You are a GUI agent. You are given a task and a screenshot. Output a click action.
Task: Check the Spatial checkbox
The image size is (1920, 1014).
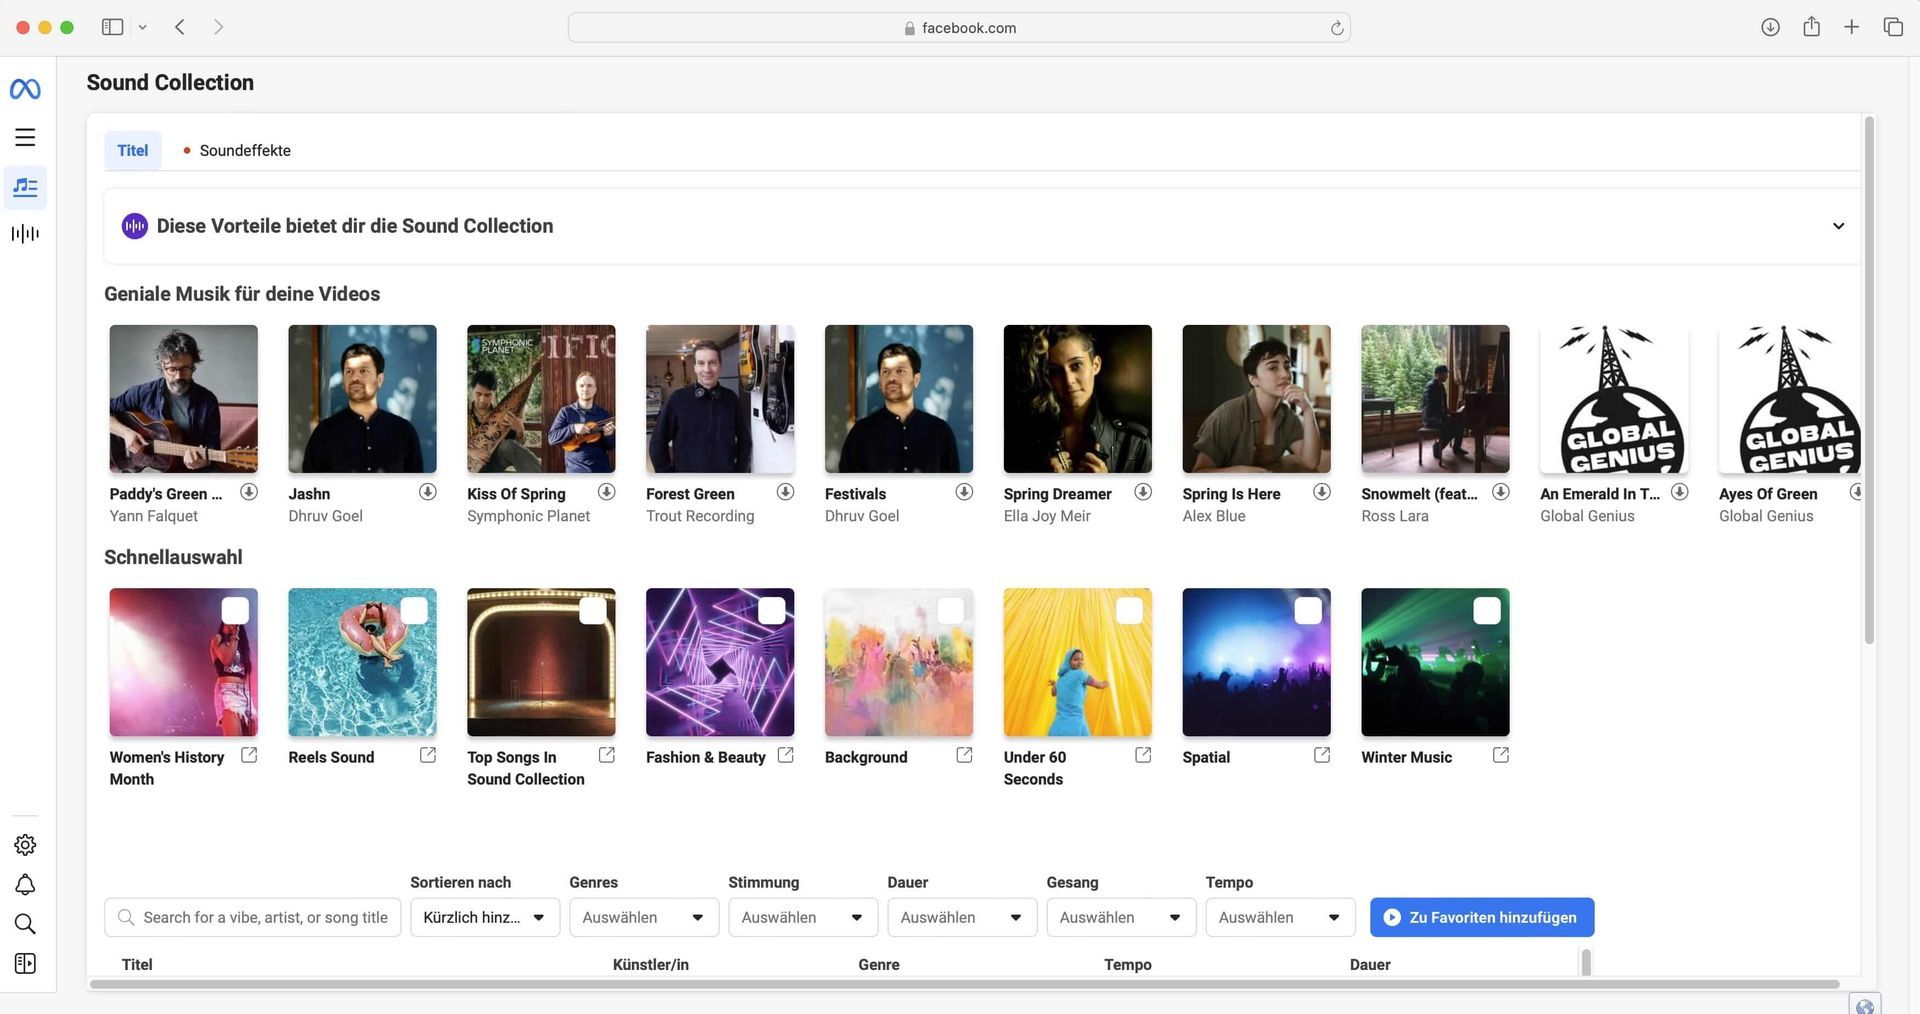coord(1308,611)
